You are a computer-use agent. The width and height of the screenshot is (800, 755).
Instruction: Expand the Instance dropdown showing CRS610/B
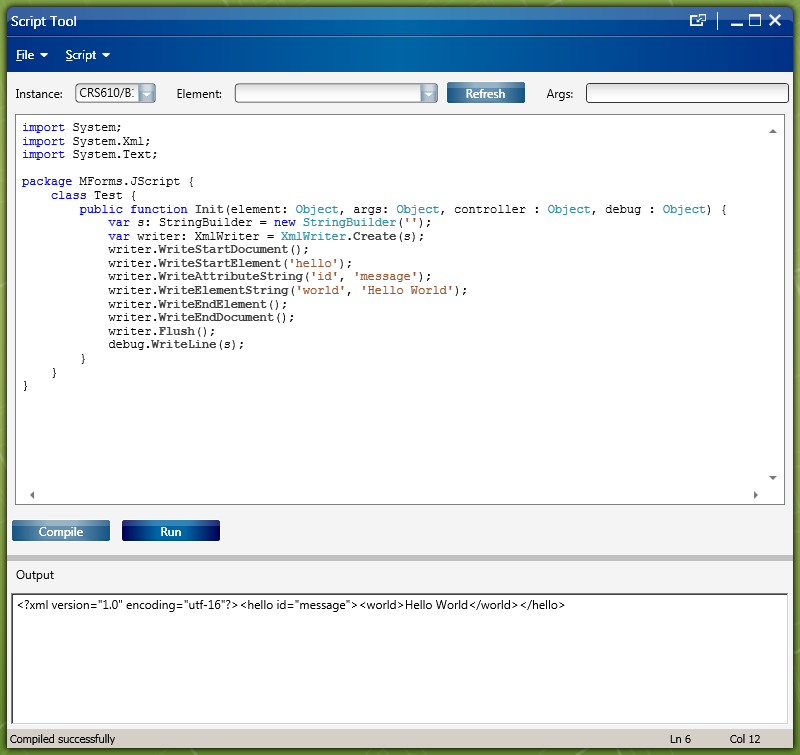(147, 94)
